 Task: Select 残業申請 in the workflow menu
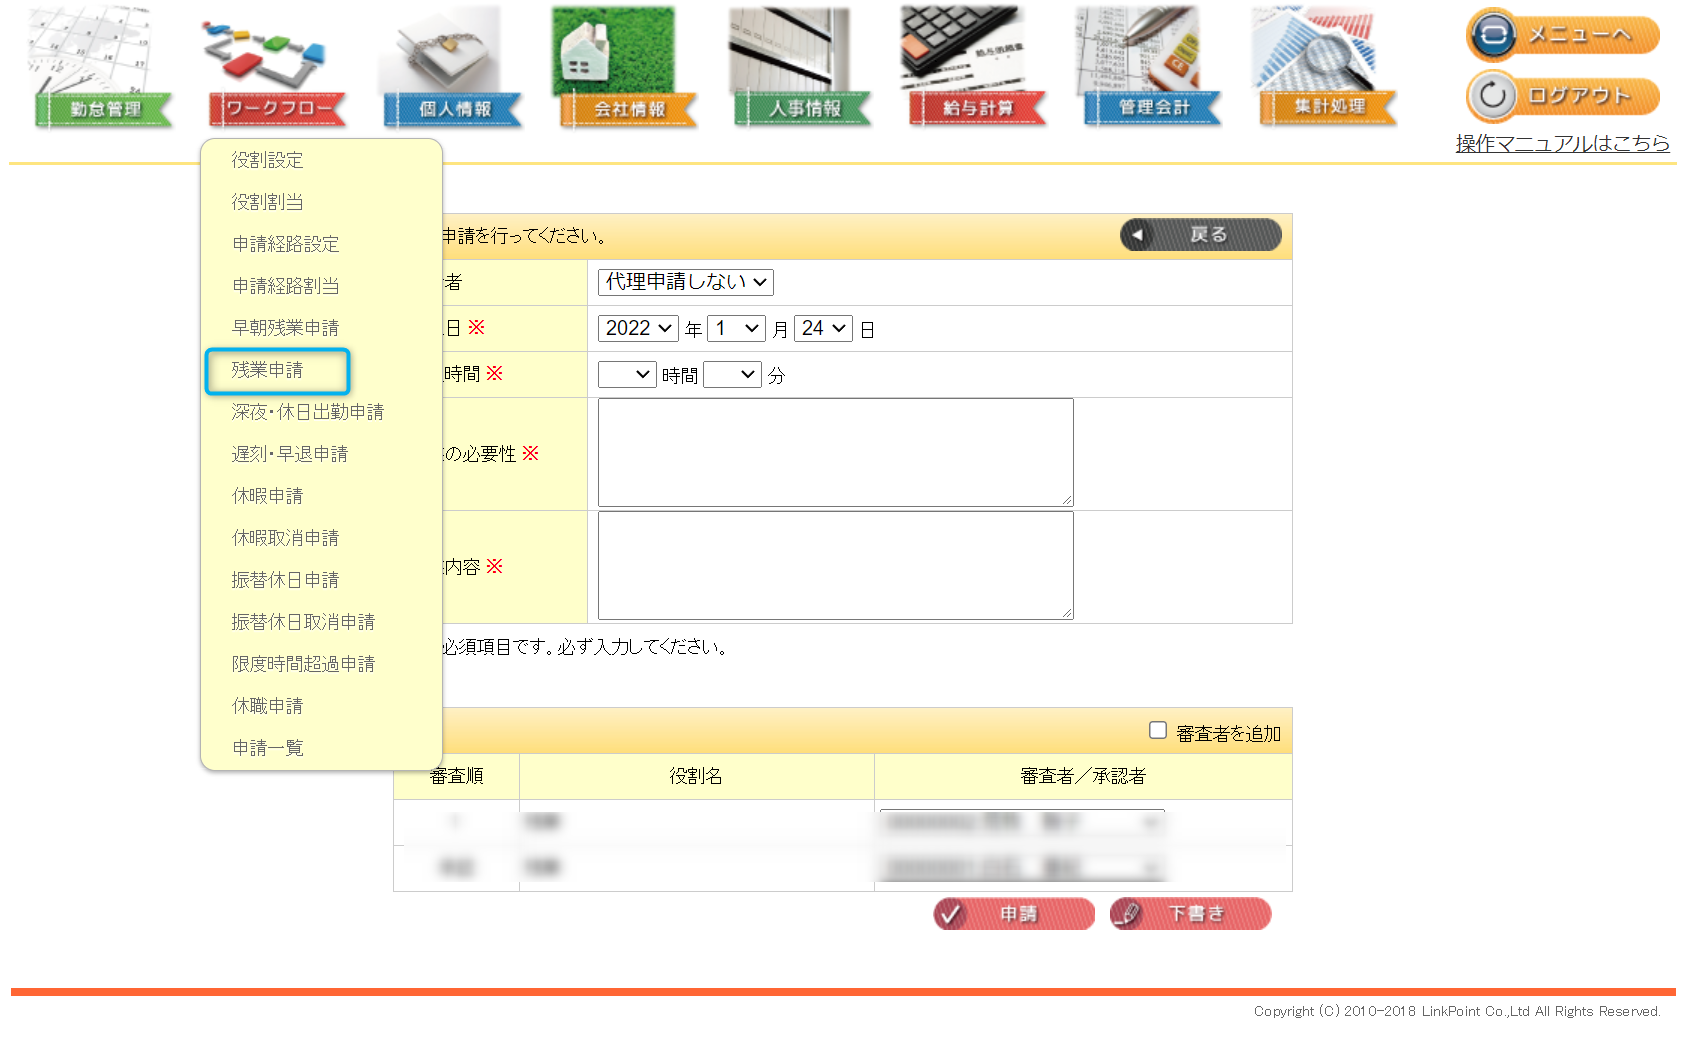268,371
